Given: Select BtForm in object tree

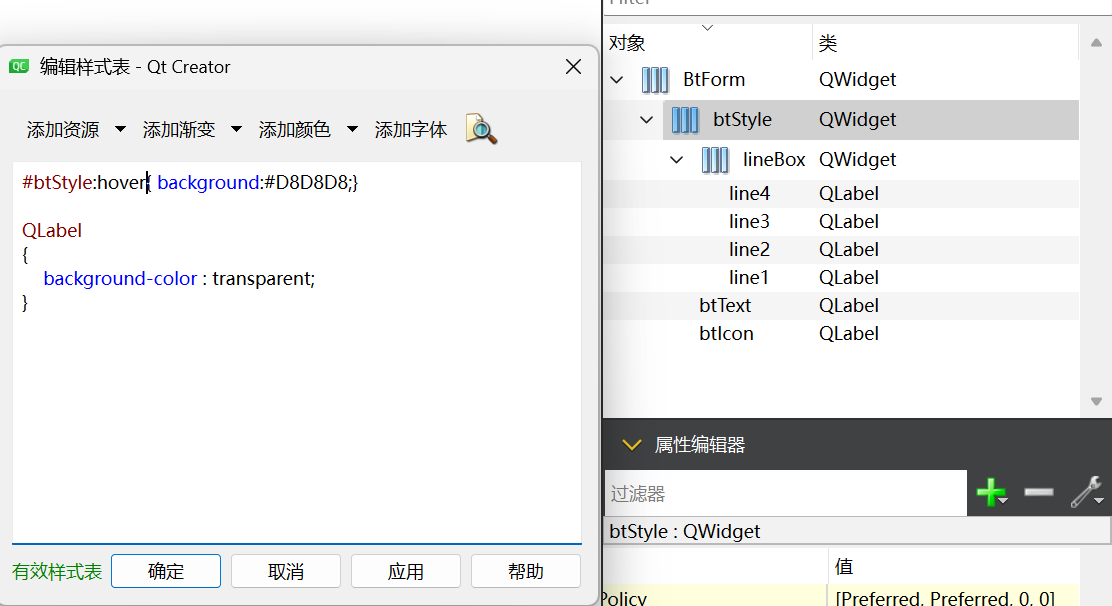Looking at the screenshot, I should [x=713, y=79].
